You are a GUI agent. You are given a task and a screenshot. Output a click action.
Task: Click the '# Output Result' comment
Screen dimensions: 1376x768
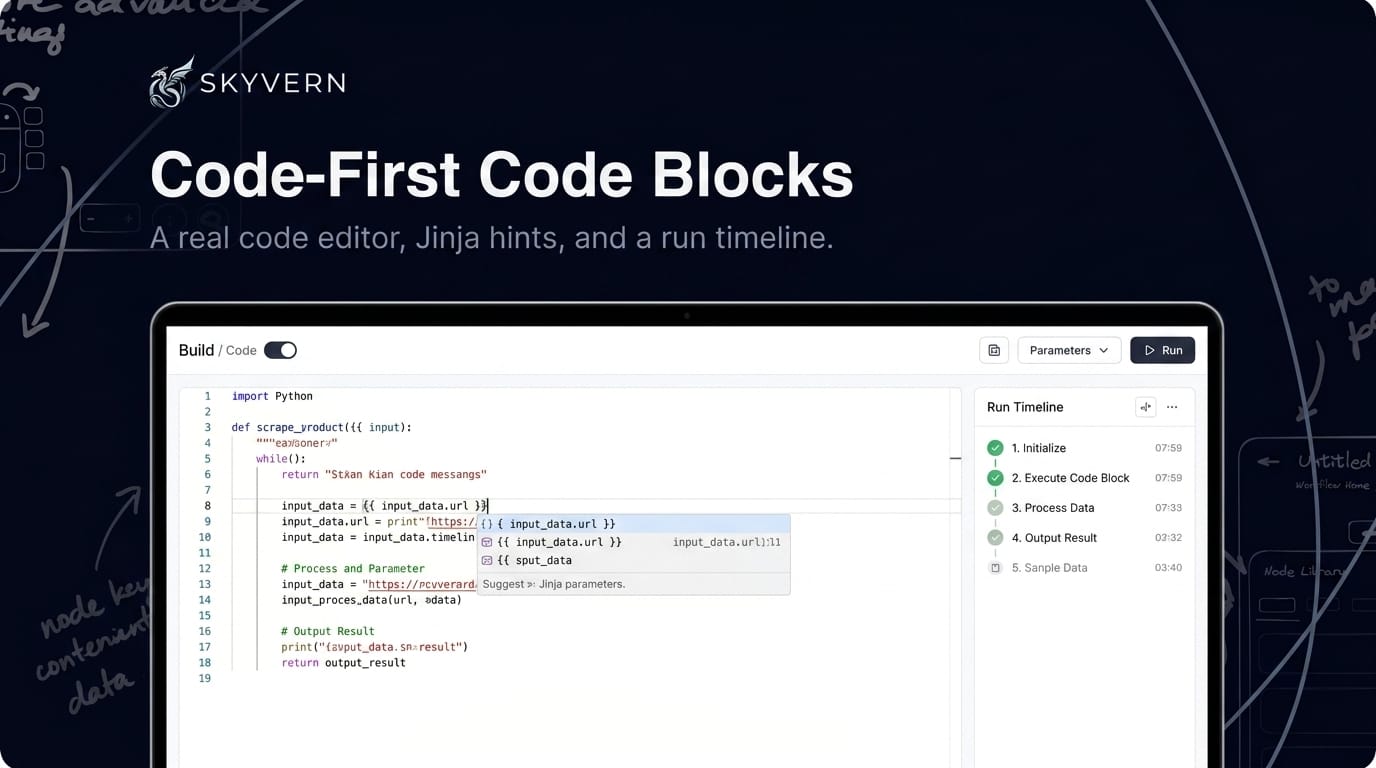(328, 631)
